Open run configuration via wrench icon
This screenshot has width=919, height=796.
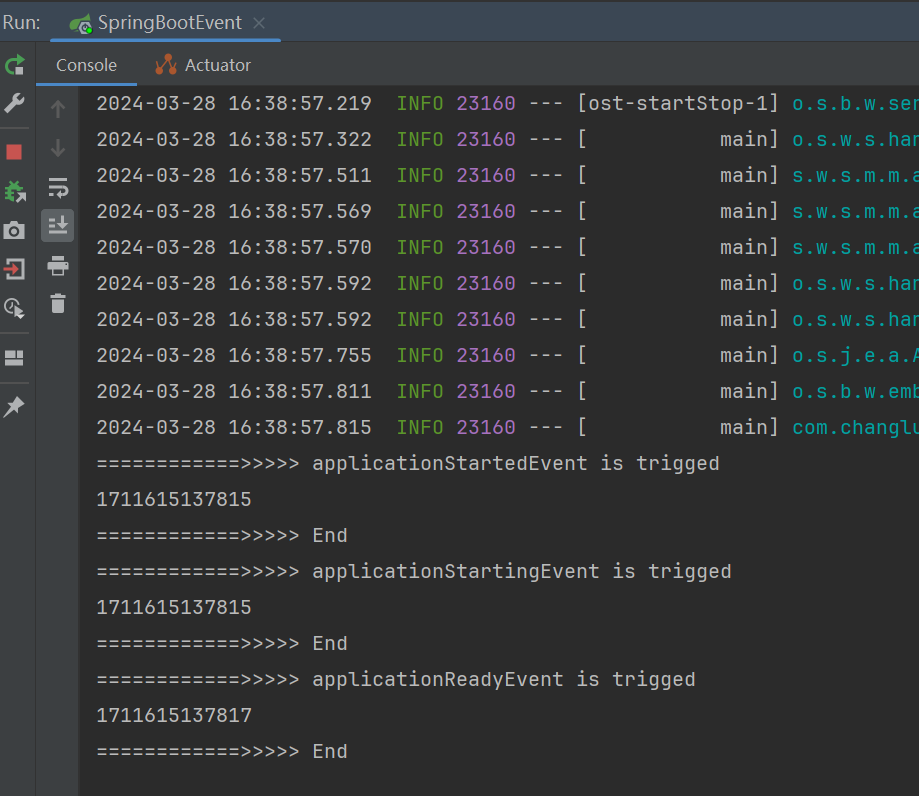coord(14,103)
